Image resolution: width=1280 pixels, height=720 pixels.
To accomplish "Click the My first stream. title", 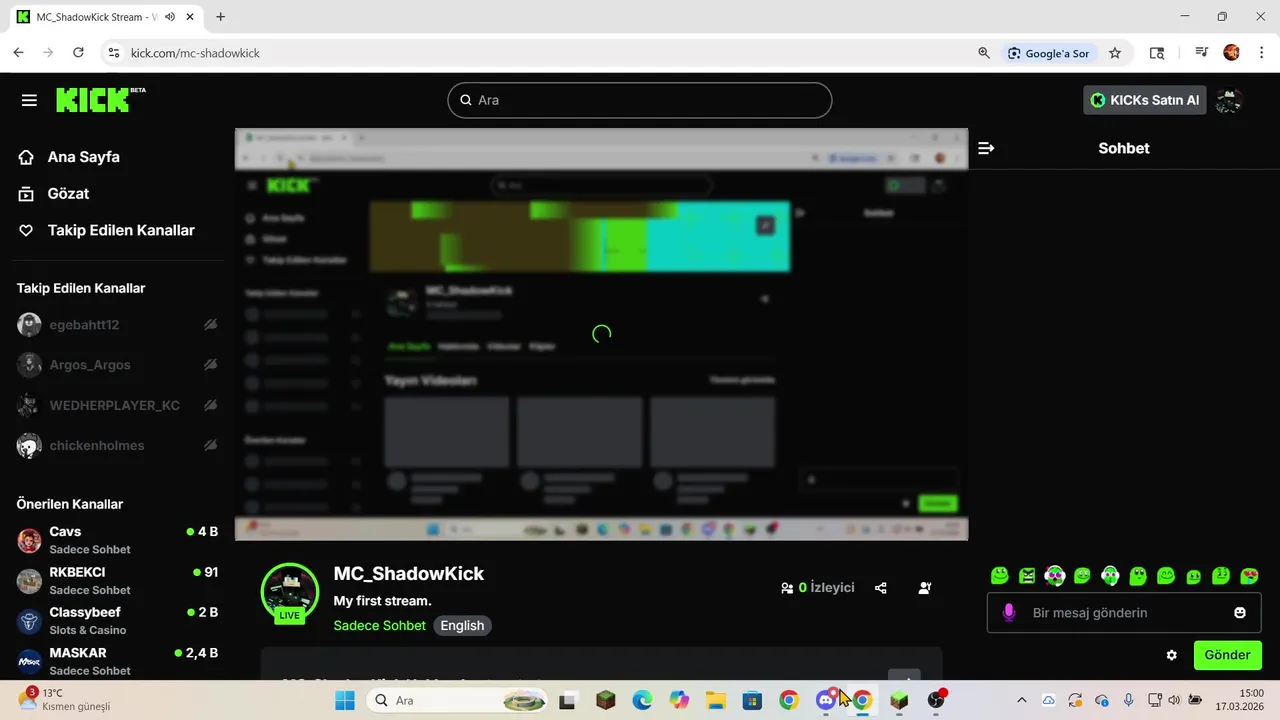I will coord(382,601).
